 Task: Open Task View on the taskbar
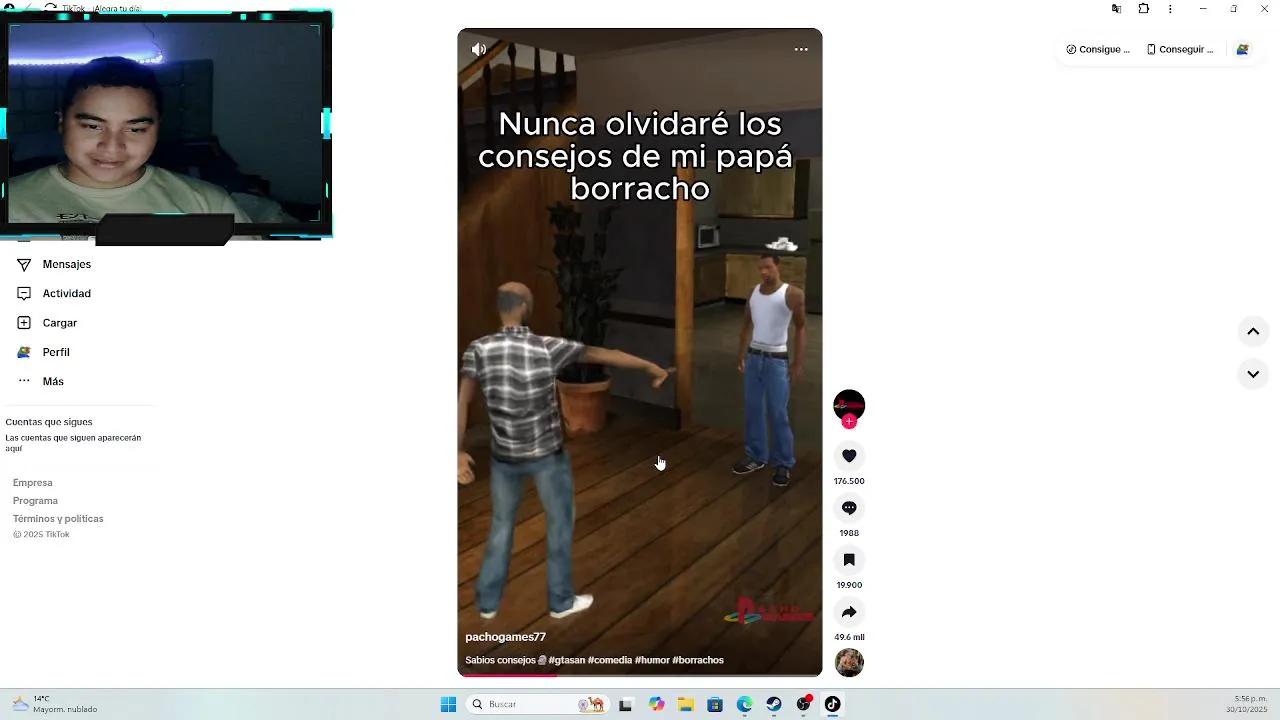pos(625,704)
